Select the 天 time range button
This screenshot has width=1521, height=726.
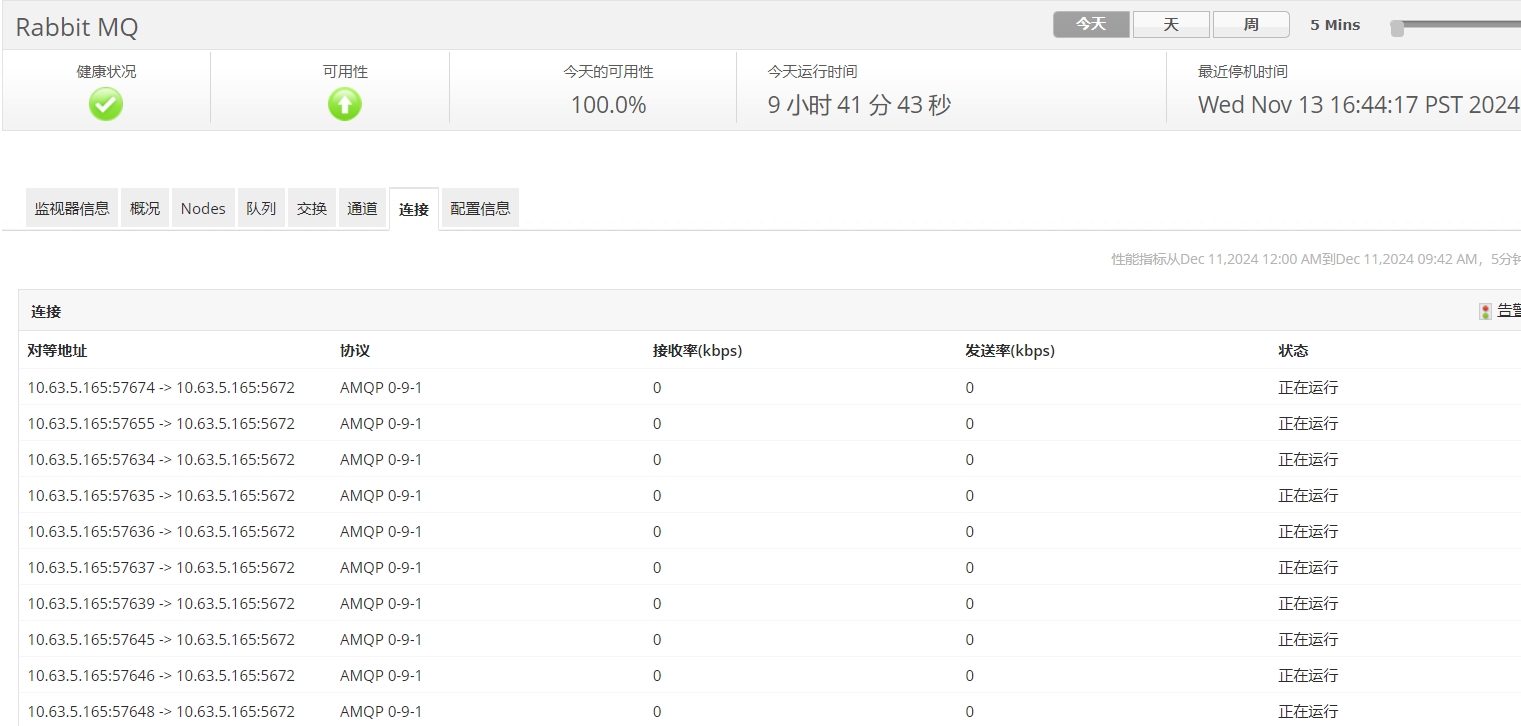(x=1171, y=25)
